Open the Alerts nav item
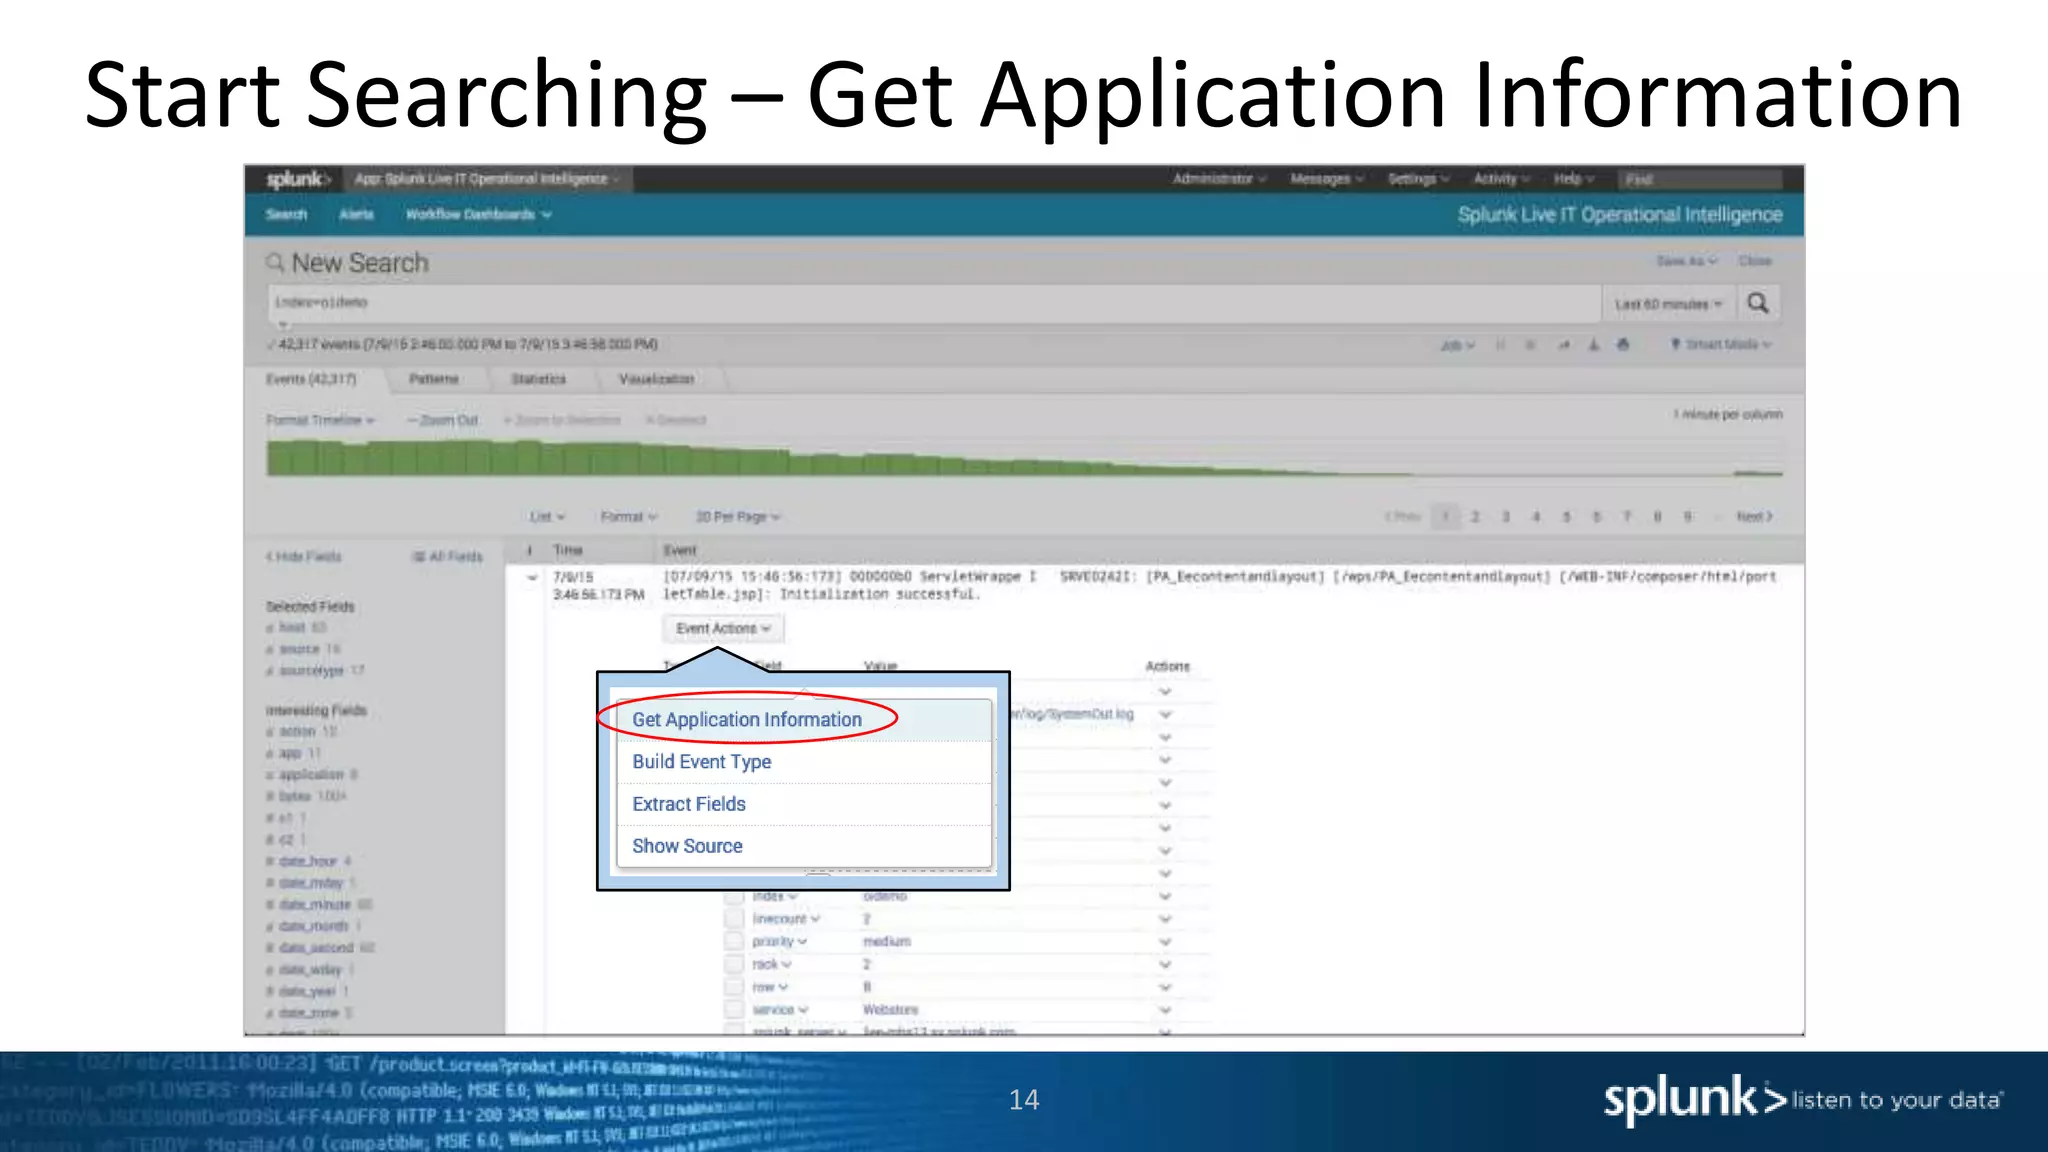 tap(356, 215)
